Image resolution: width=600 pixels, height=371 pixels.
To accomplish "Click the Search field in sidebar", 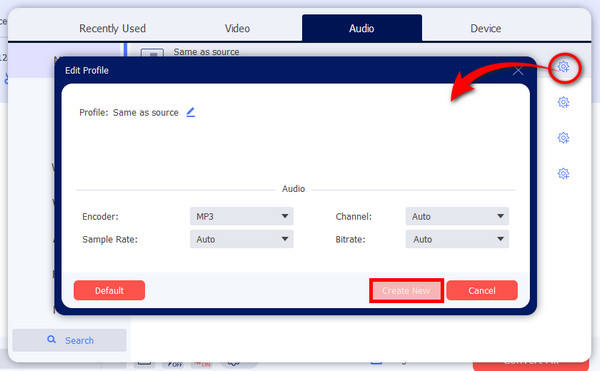I will [69, 340].
